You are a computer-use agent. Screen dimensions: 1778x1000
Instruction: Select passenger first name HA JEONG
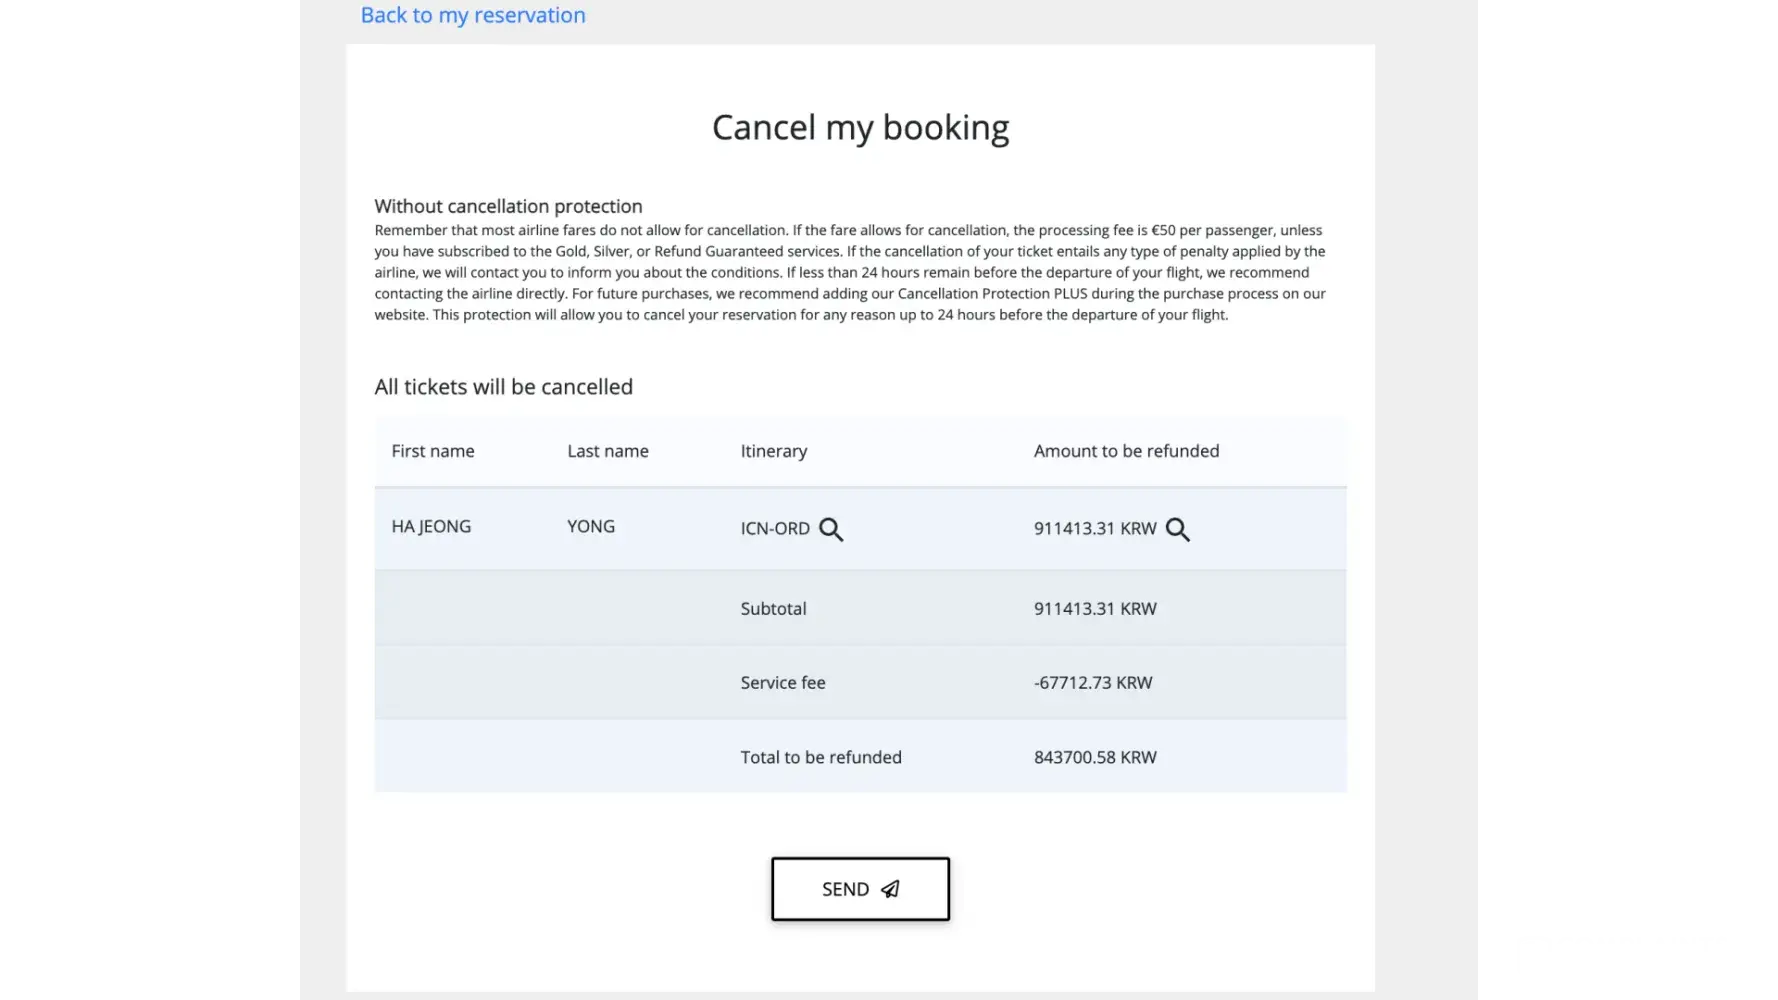click(x=431, y=527)
